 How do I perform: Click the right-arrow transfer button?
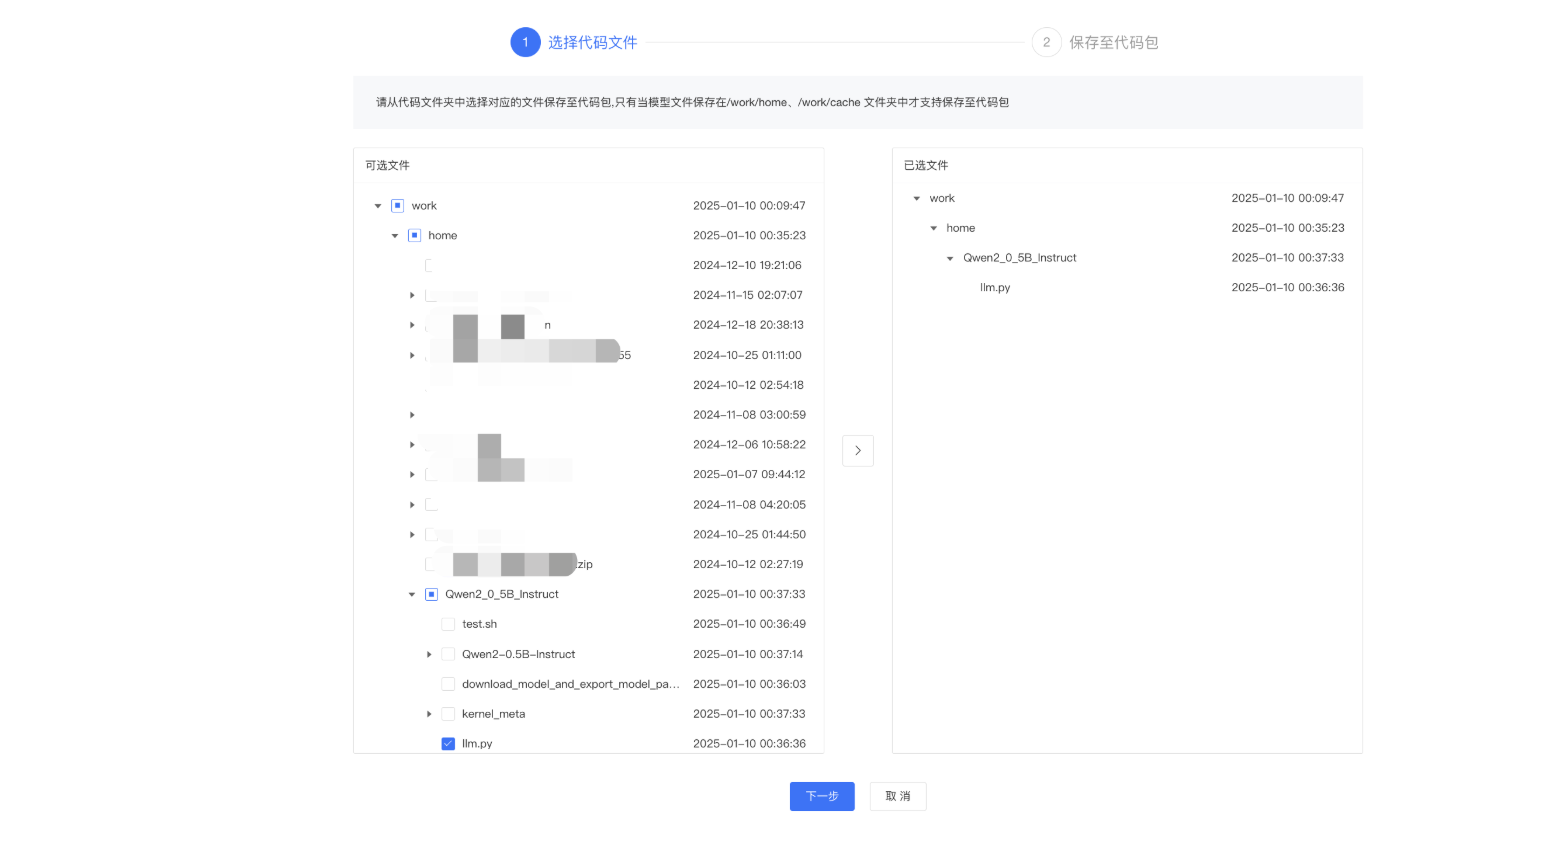[x=857, y=451]
